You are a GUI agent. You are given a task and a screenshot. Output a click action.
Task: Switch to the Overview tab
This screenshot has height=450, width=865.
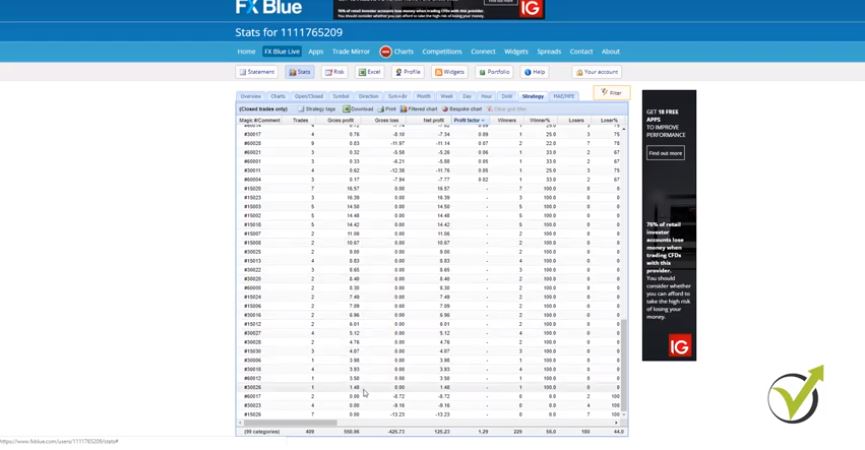(x=250, y=97)
